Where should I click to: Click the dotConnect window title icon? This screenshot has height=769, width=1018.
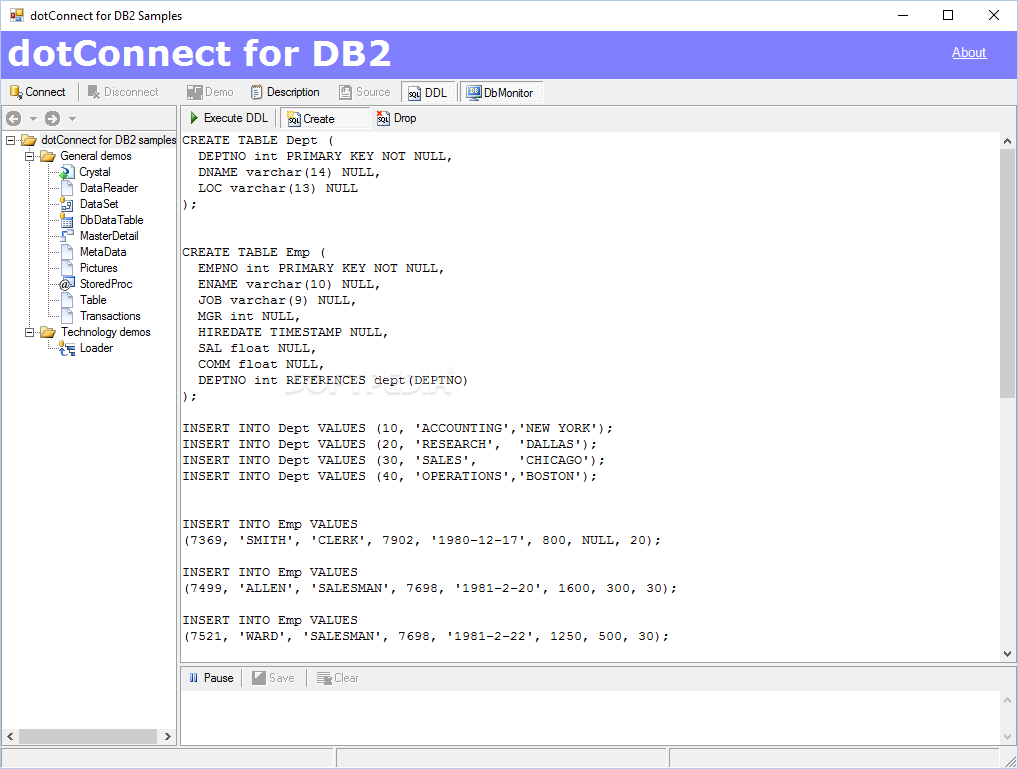tap(17, 15)
